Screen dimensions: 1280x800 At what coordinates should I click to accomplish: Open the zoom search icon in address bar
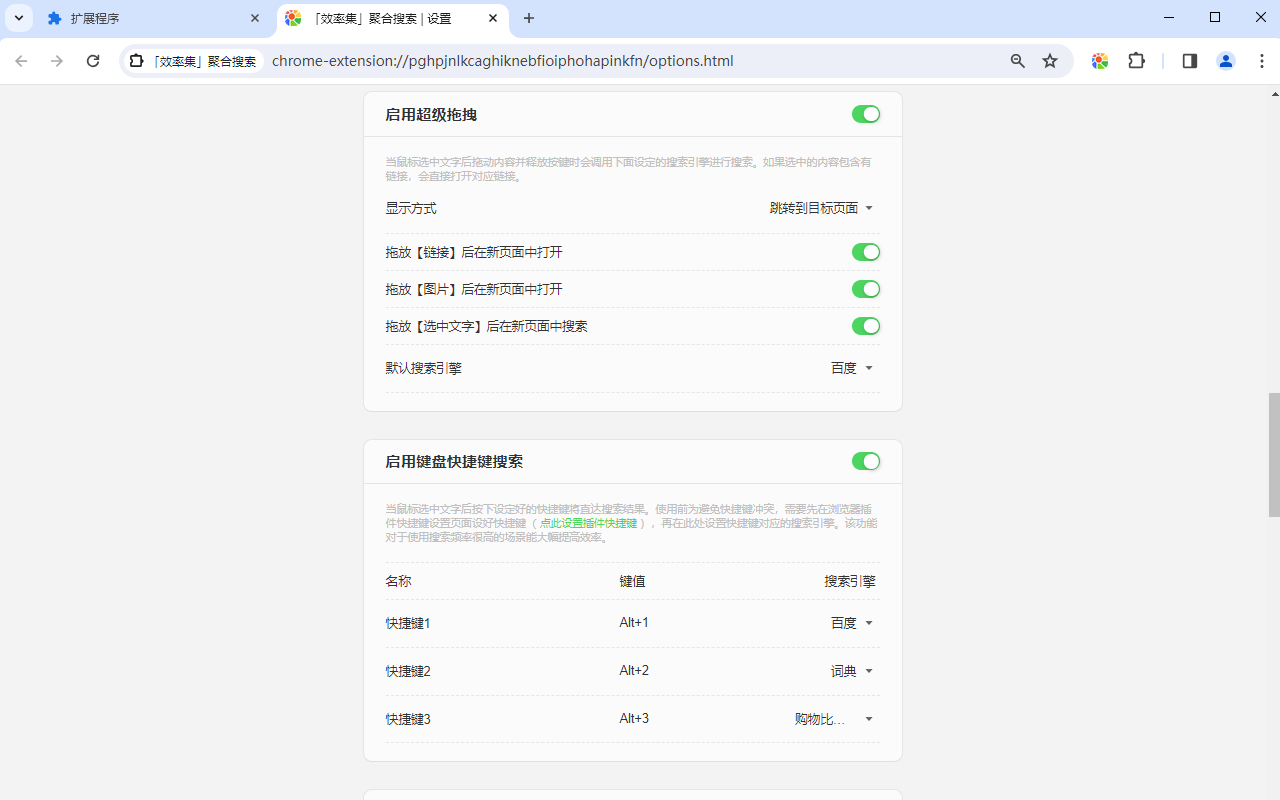(x=1017, y=61)
